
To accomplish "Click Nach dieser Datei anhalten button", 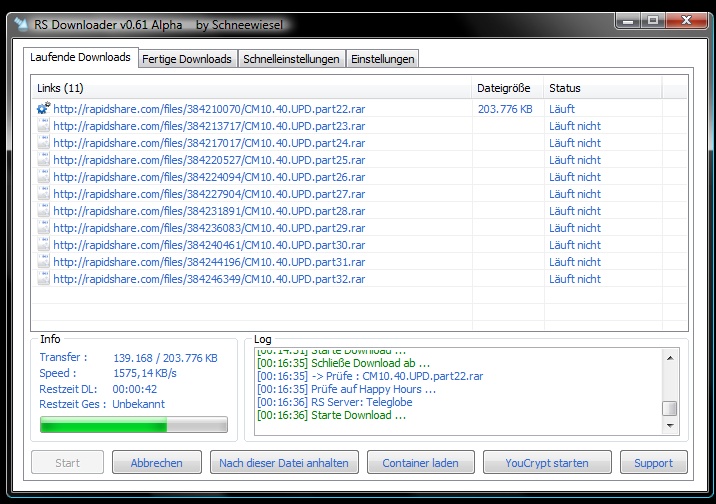I will pos(284,462).
